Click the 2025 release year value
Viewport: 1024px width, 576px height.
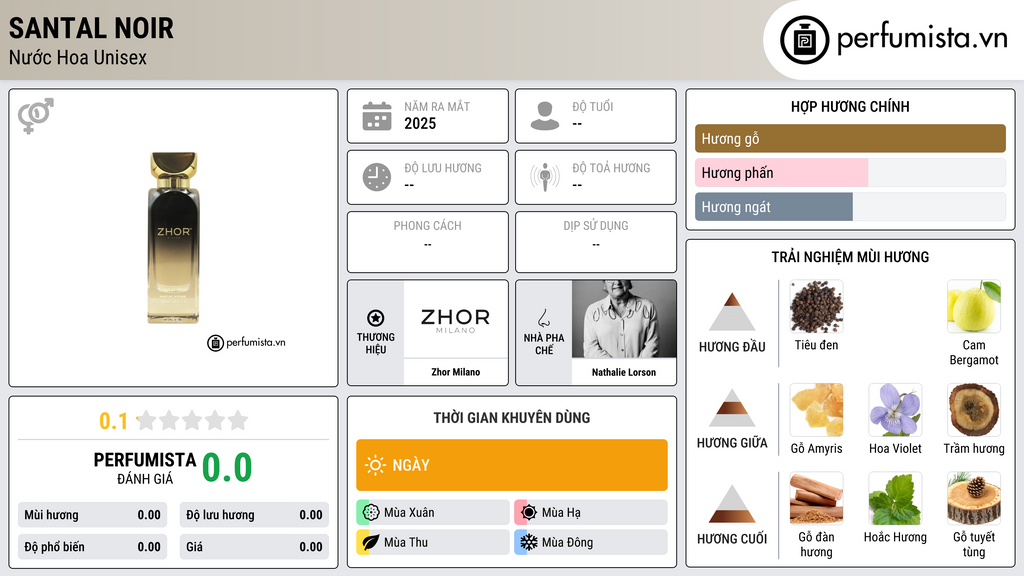click(x=420, y=123)
